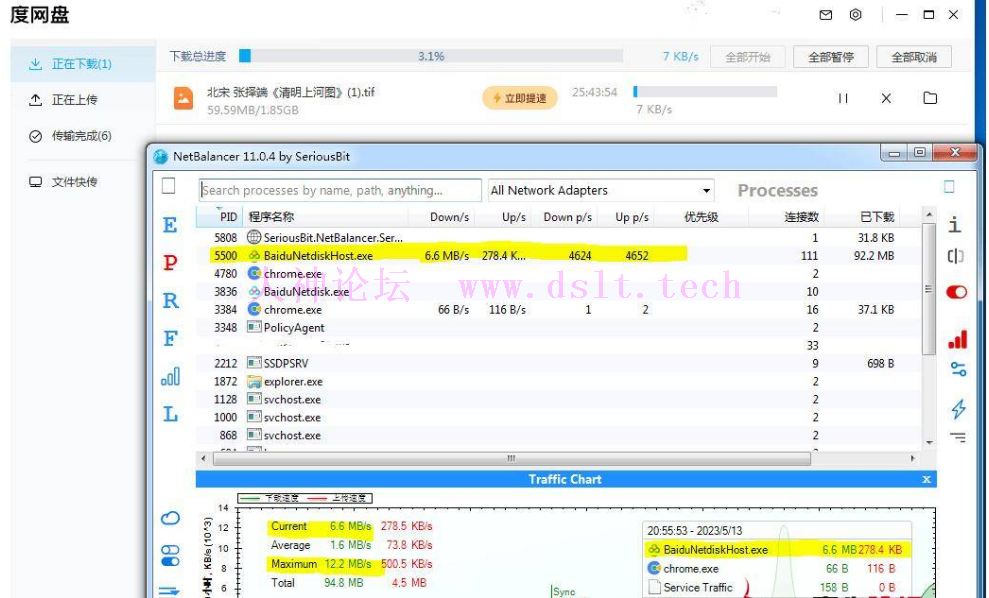Screen dimensions: 989x598
Task: Click the orange tif file icon
Action: click(x=184, y=98)
